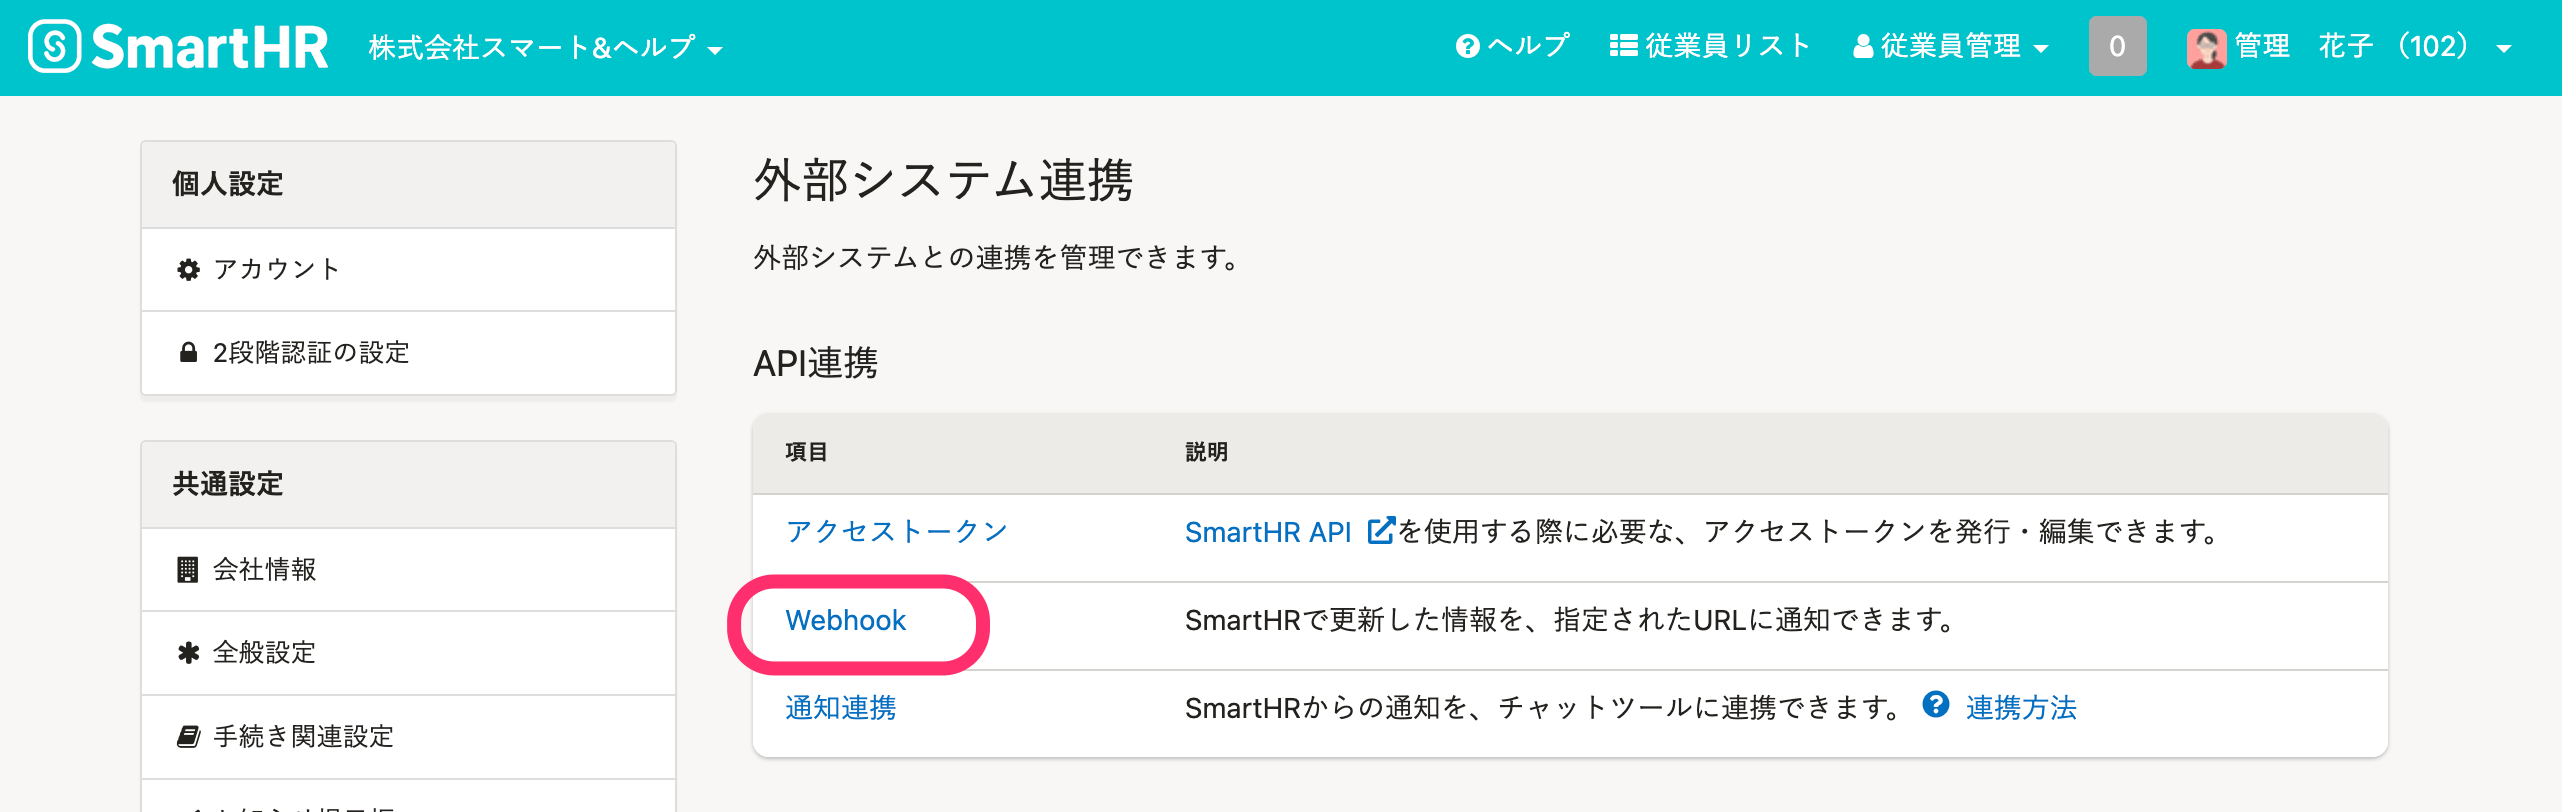
Task: Select 全般設定 in the sidebar
Action: point(409,653)
